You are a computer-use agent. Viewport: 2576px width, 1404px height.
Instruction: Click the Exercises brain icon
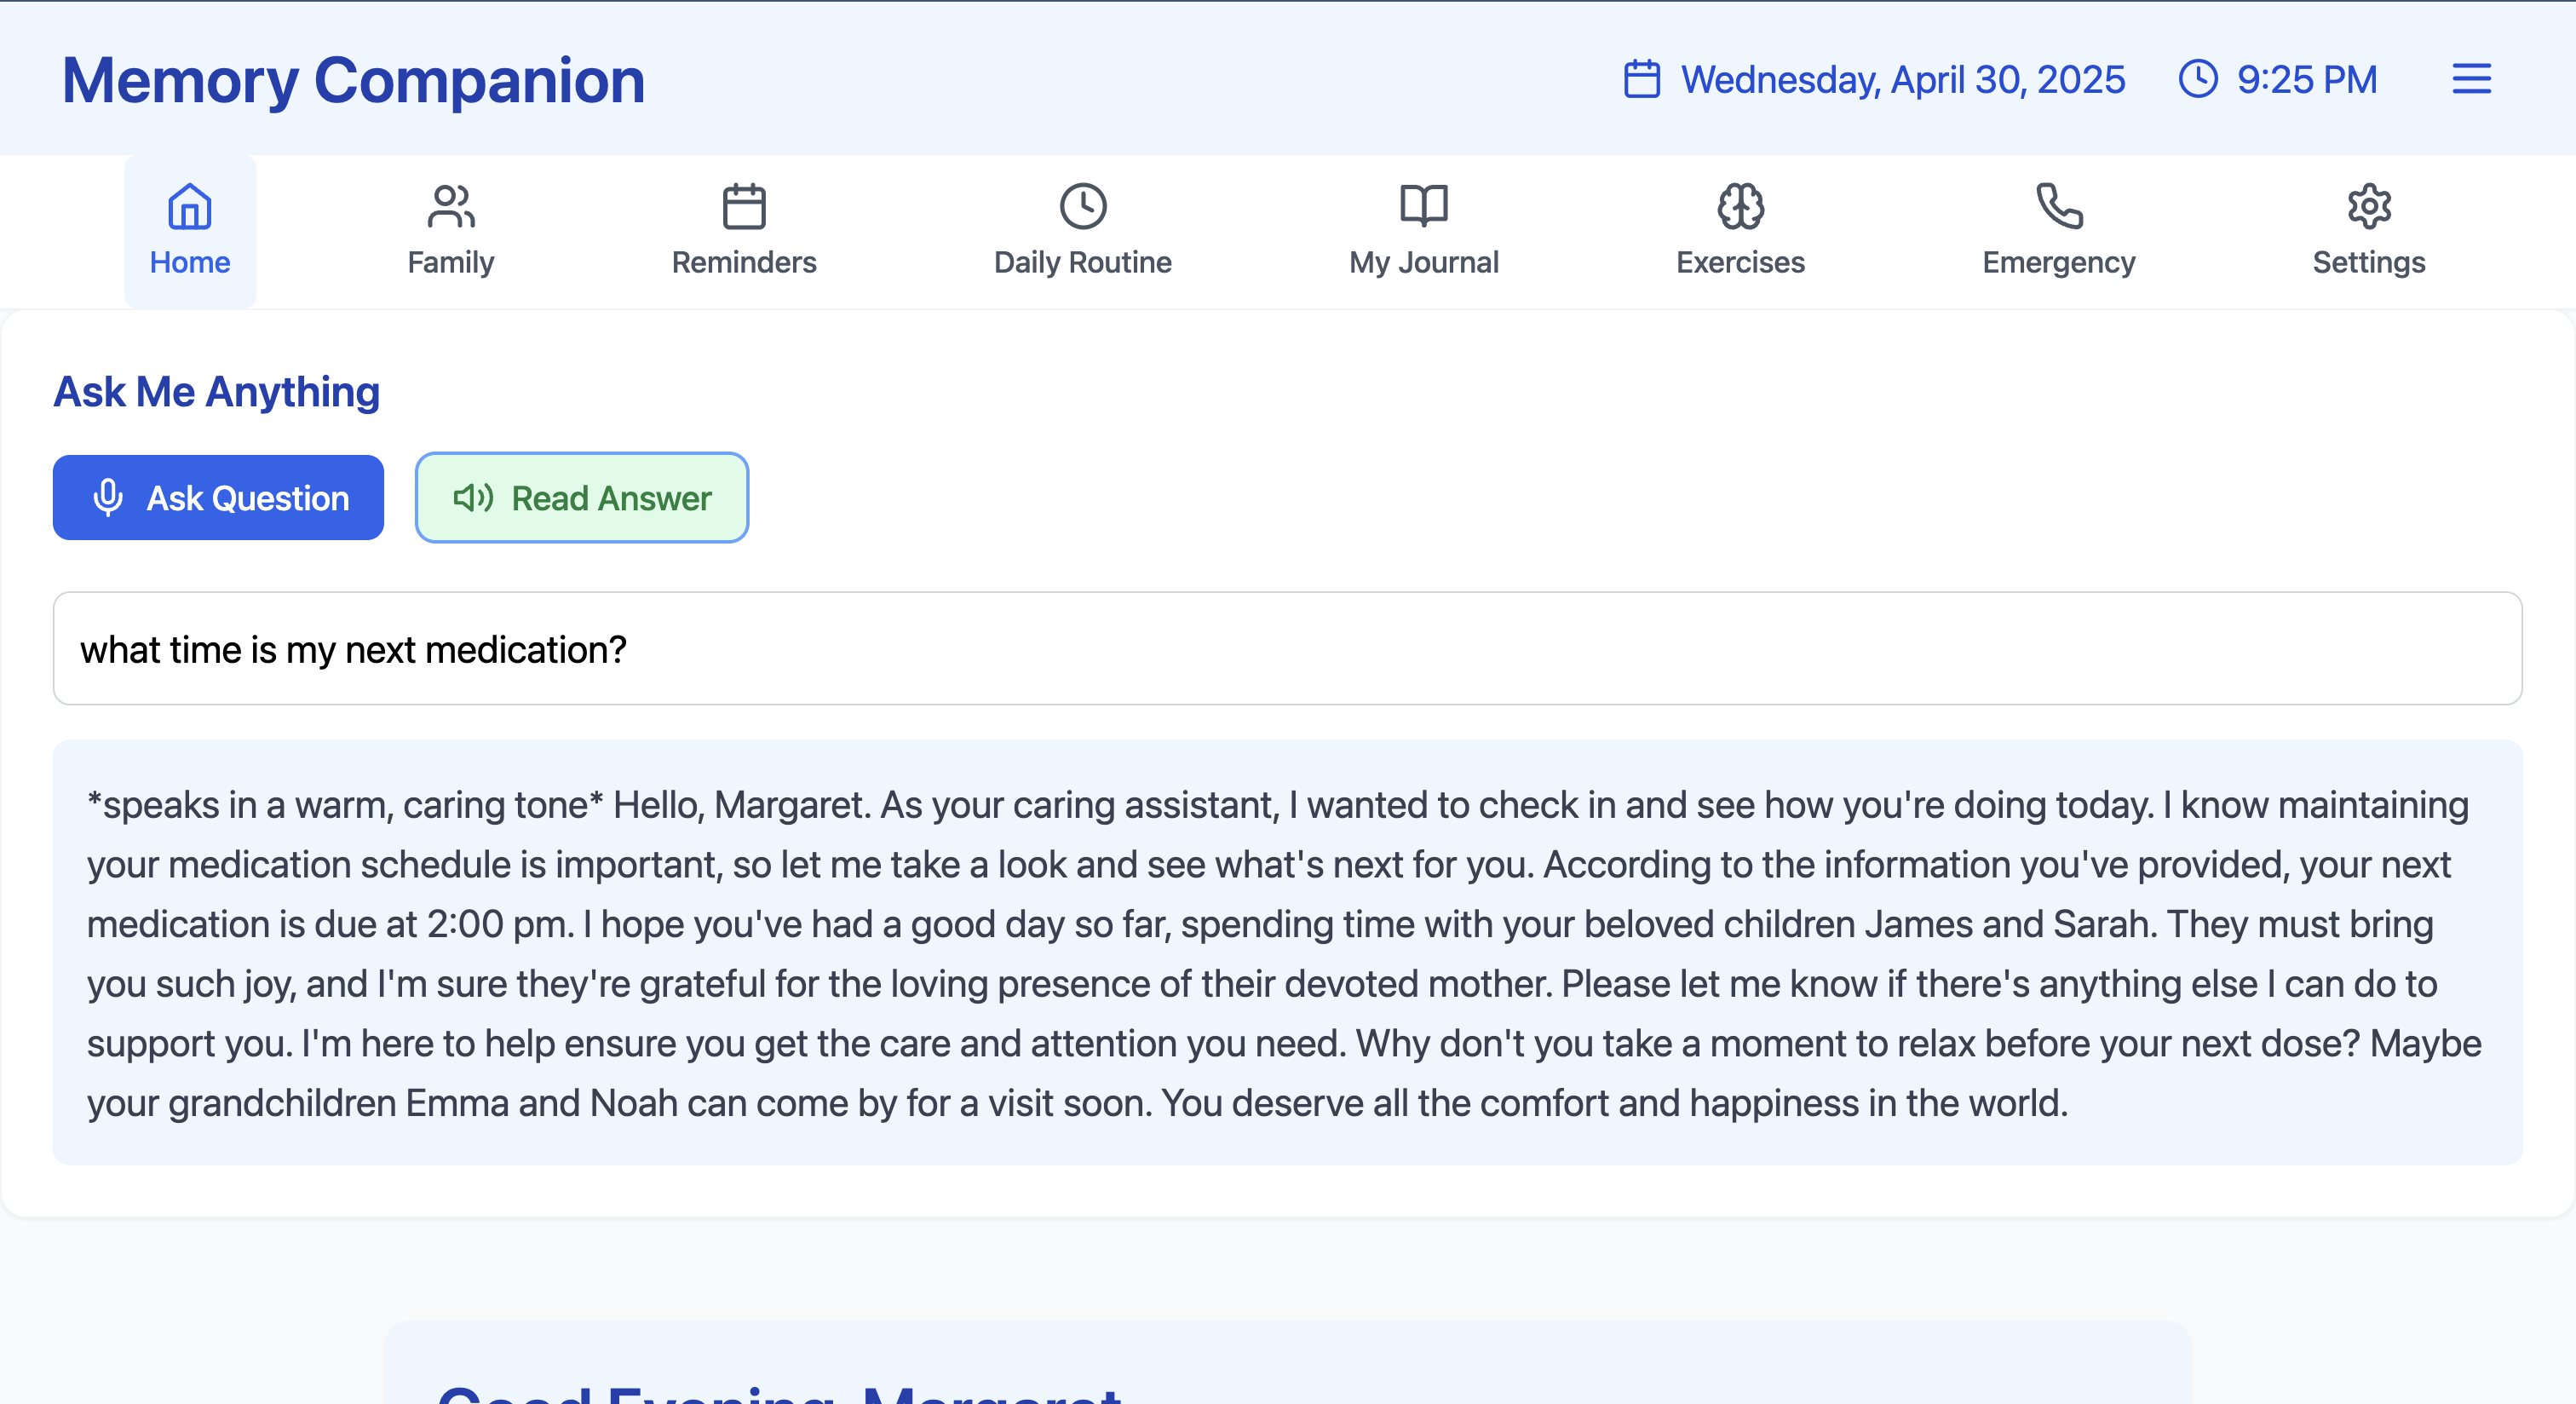coord(1740,207)
